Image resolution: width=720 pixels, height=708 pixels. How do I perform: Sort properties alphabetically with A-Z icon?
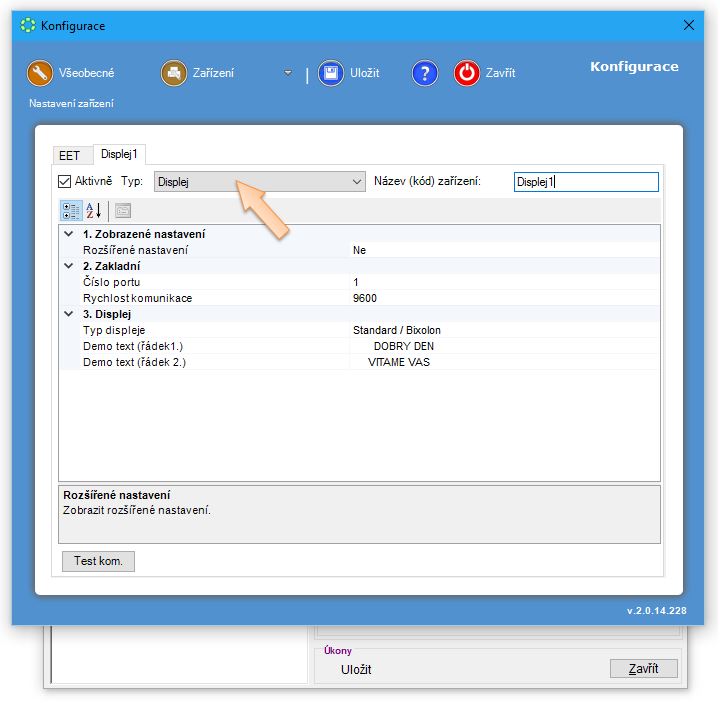click(94, 210)
